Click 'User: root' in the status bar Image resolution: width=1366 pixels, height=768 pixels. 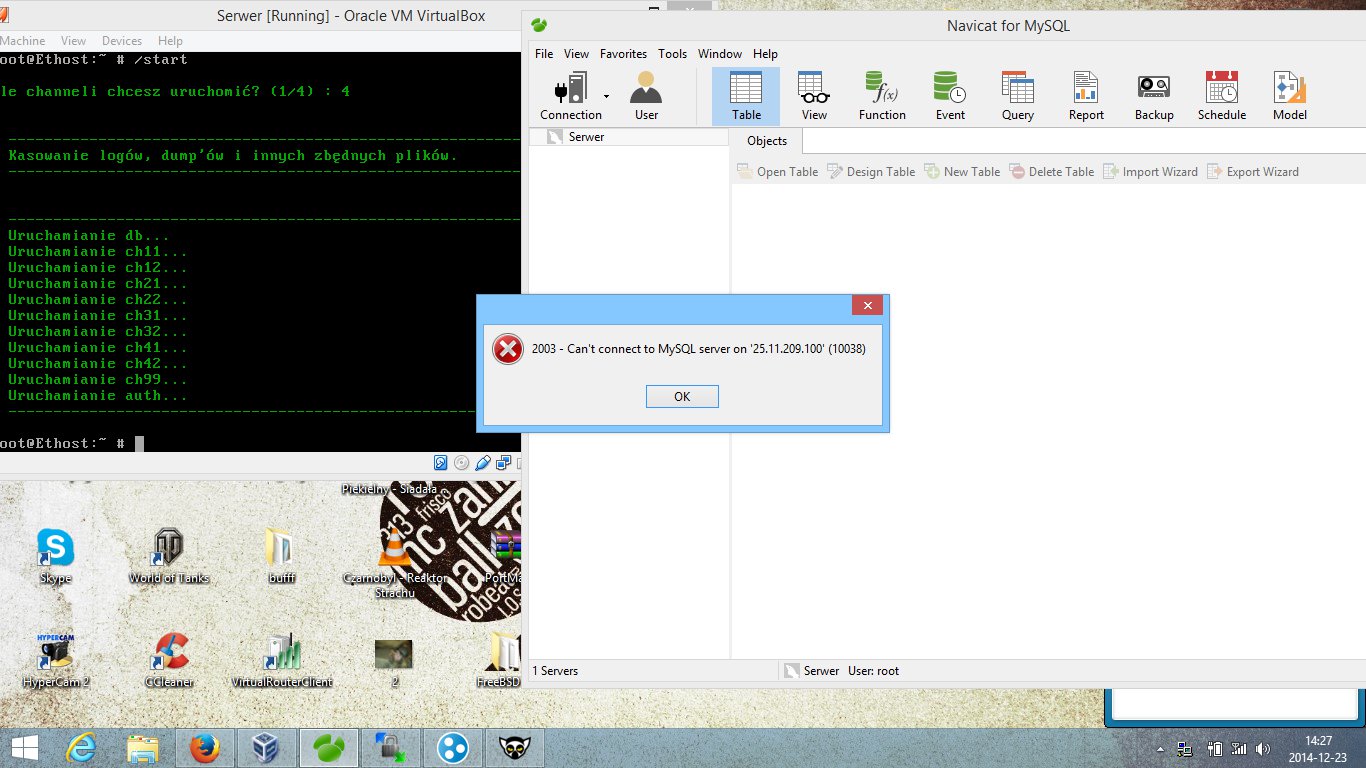point(873,671)
